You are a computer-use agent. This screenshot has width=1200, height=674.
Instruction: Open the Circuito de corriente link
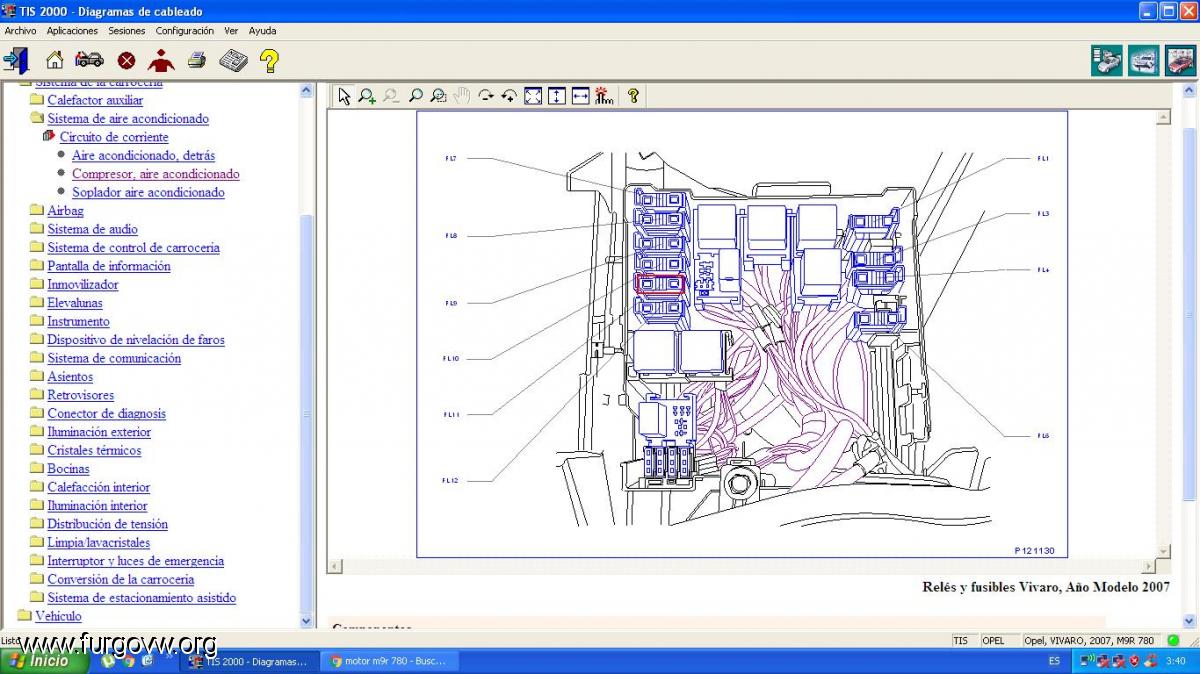[114, 137]
